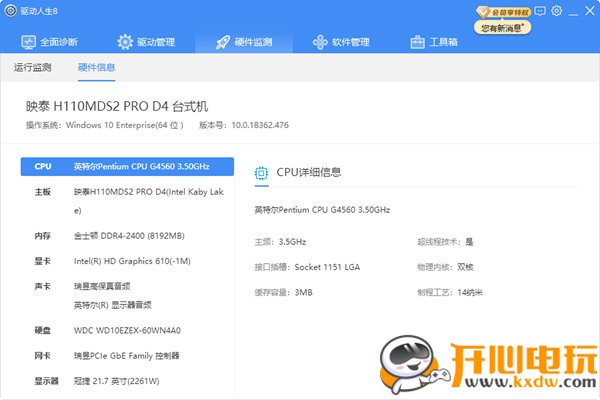Viewport: 600px width, 400px height.
Task: Close the 驱动人生8 window
Action: click(x=590, y=11)
